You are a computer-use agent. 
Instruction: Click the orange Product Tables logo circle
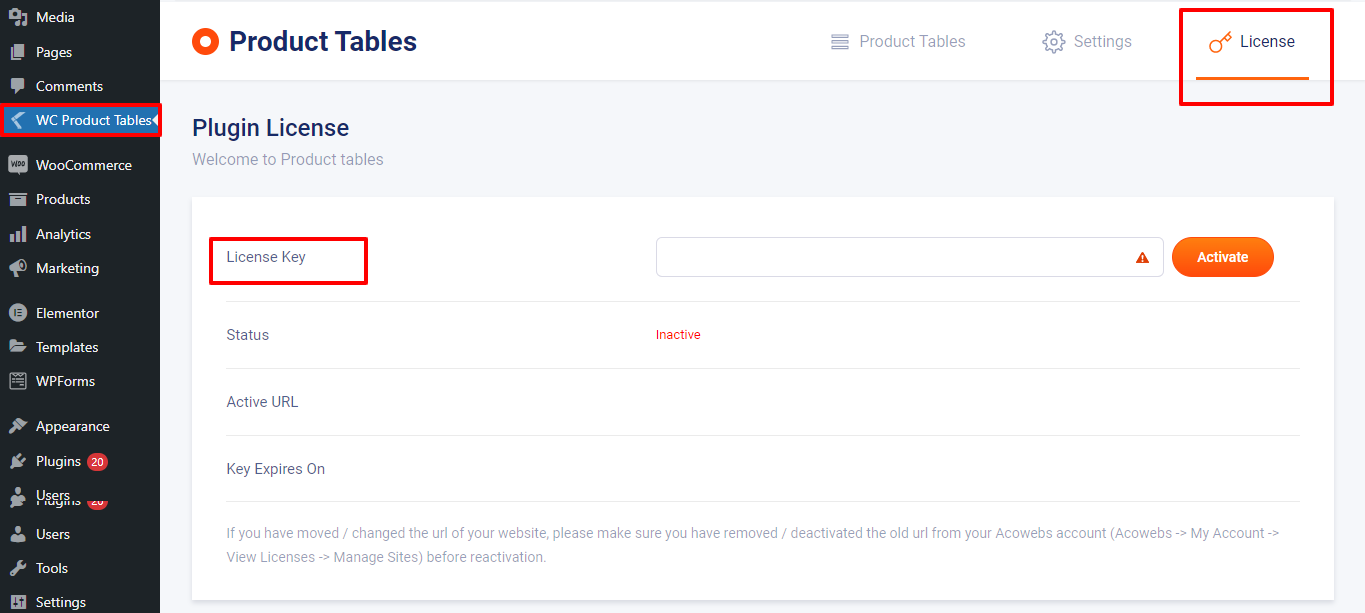pos(205,41)
